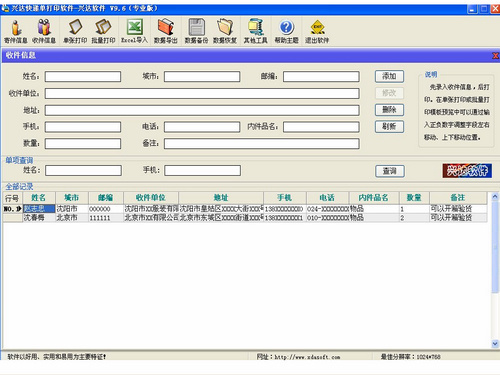This screenshot has width=500, height=375.
Task: Sort by 收件单位 column header
Action: pos(151,198)
